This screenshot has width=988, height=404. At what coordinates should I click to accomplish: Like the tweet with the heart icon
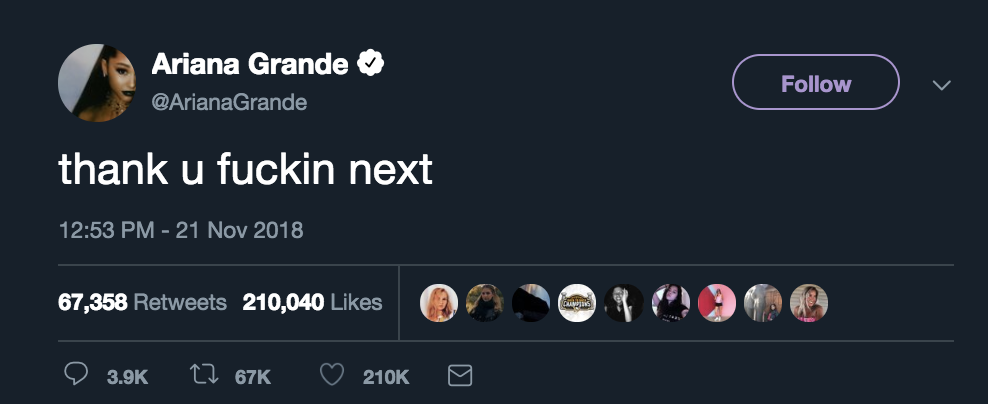[332, 376]
